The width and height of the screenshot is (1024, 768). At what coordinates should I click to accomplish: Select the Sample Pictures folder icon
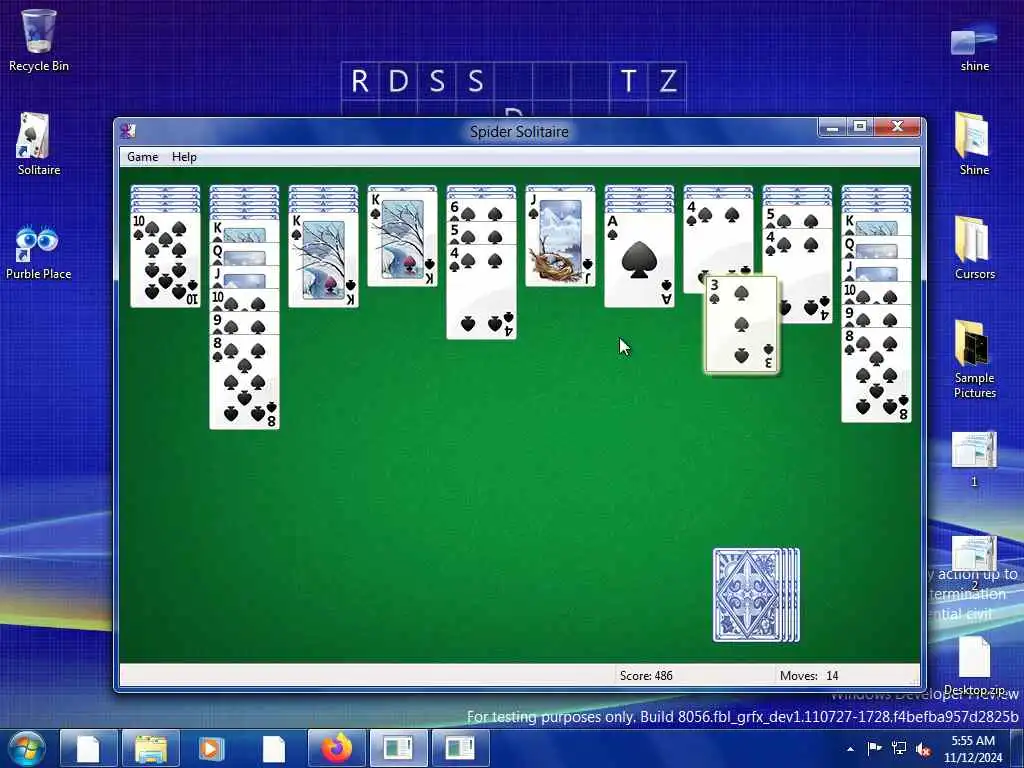974,359
